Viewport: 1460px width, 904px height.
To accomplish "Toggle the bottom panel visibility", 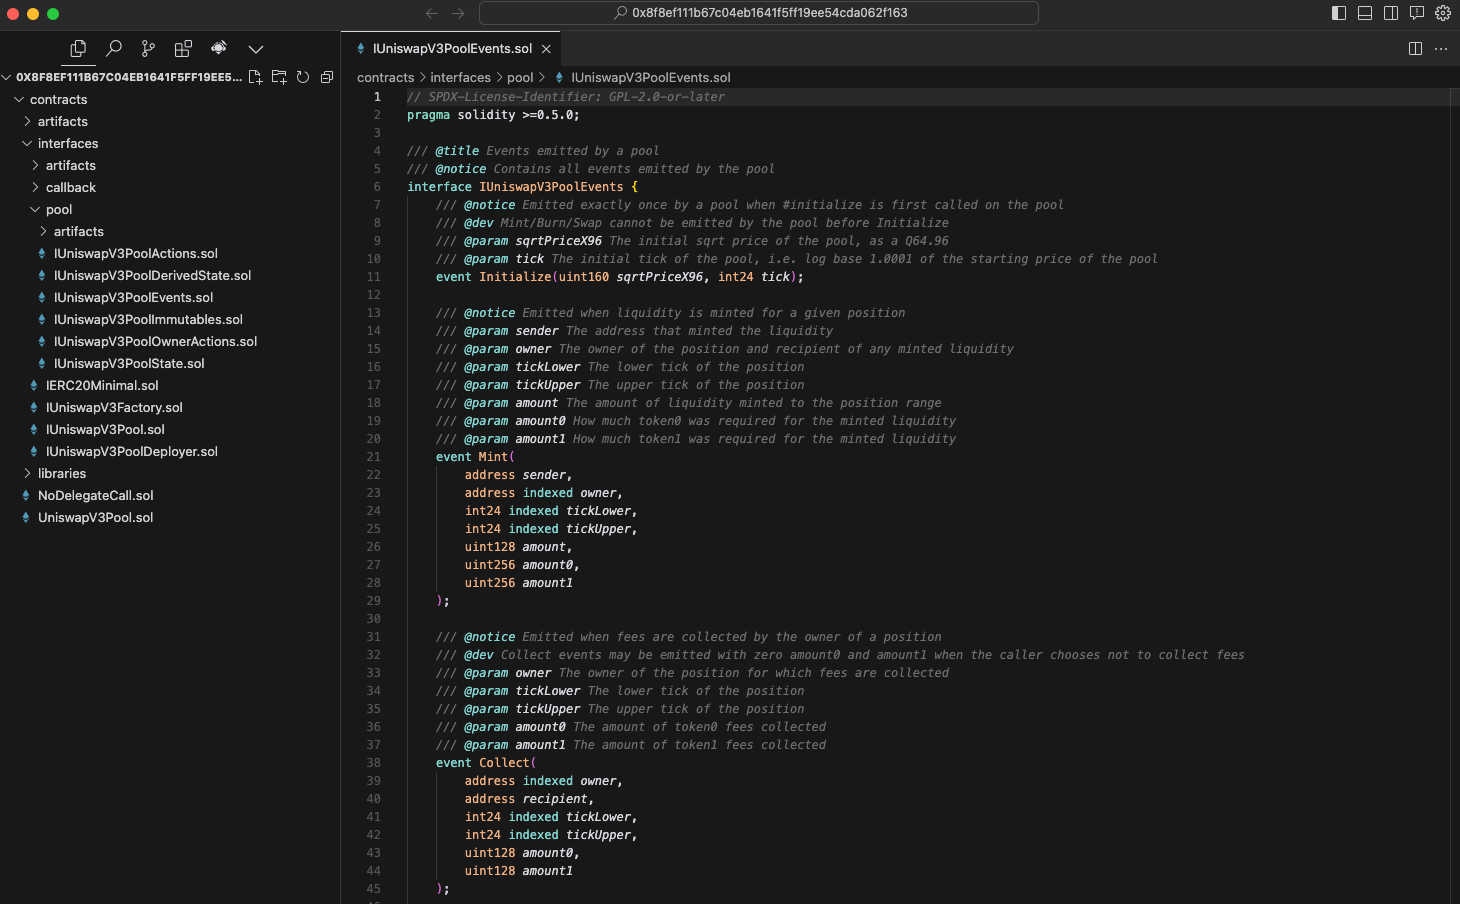I will [1365, 13].
